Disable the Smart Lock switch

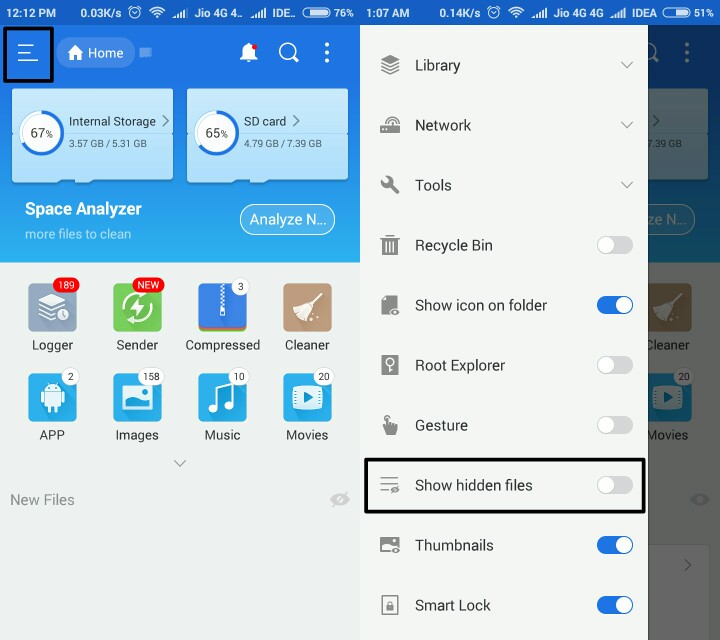615,605
